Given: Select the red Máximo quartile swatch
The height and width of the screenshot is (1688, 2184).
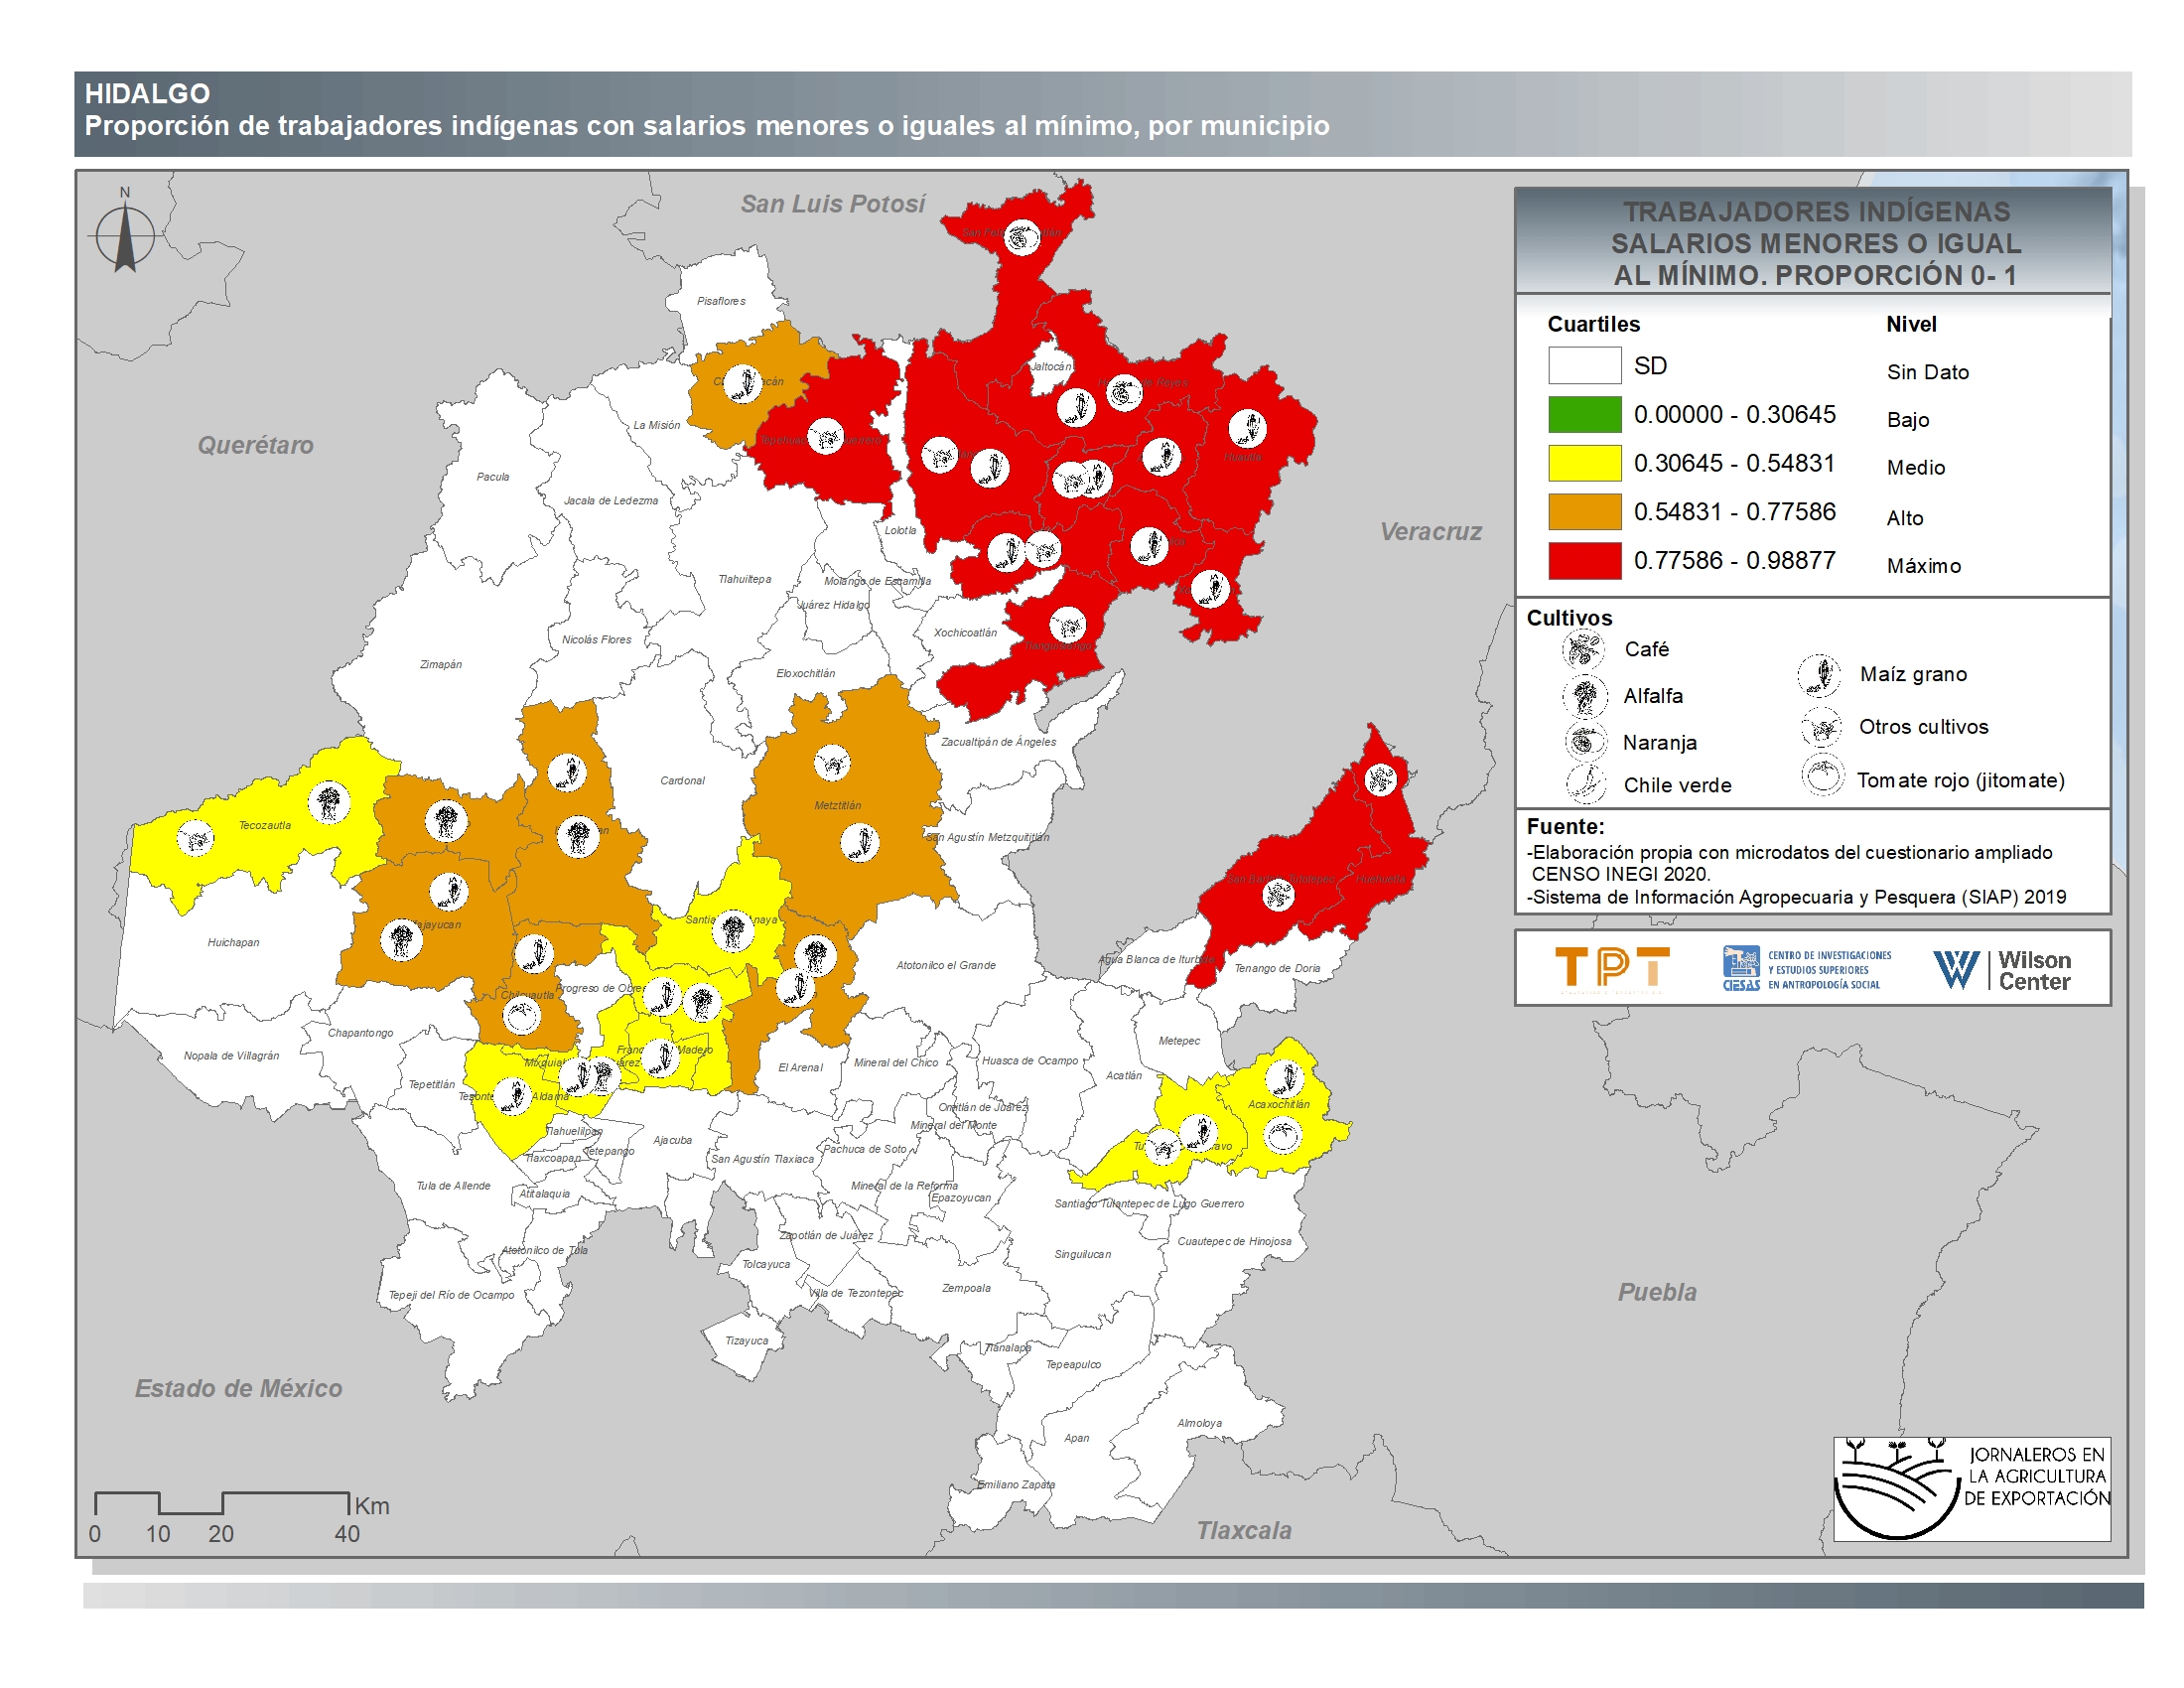Looking at the screenshot, I should [x=1584, y=561].
